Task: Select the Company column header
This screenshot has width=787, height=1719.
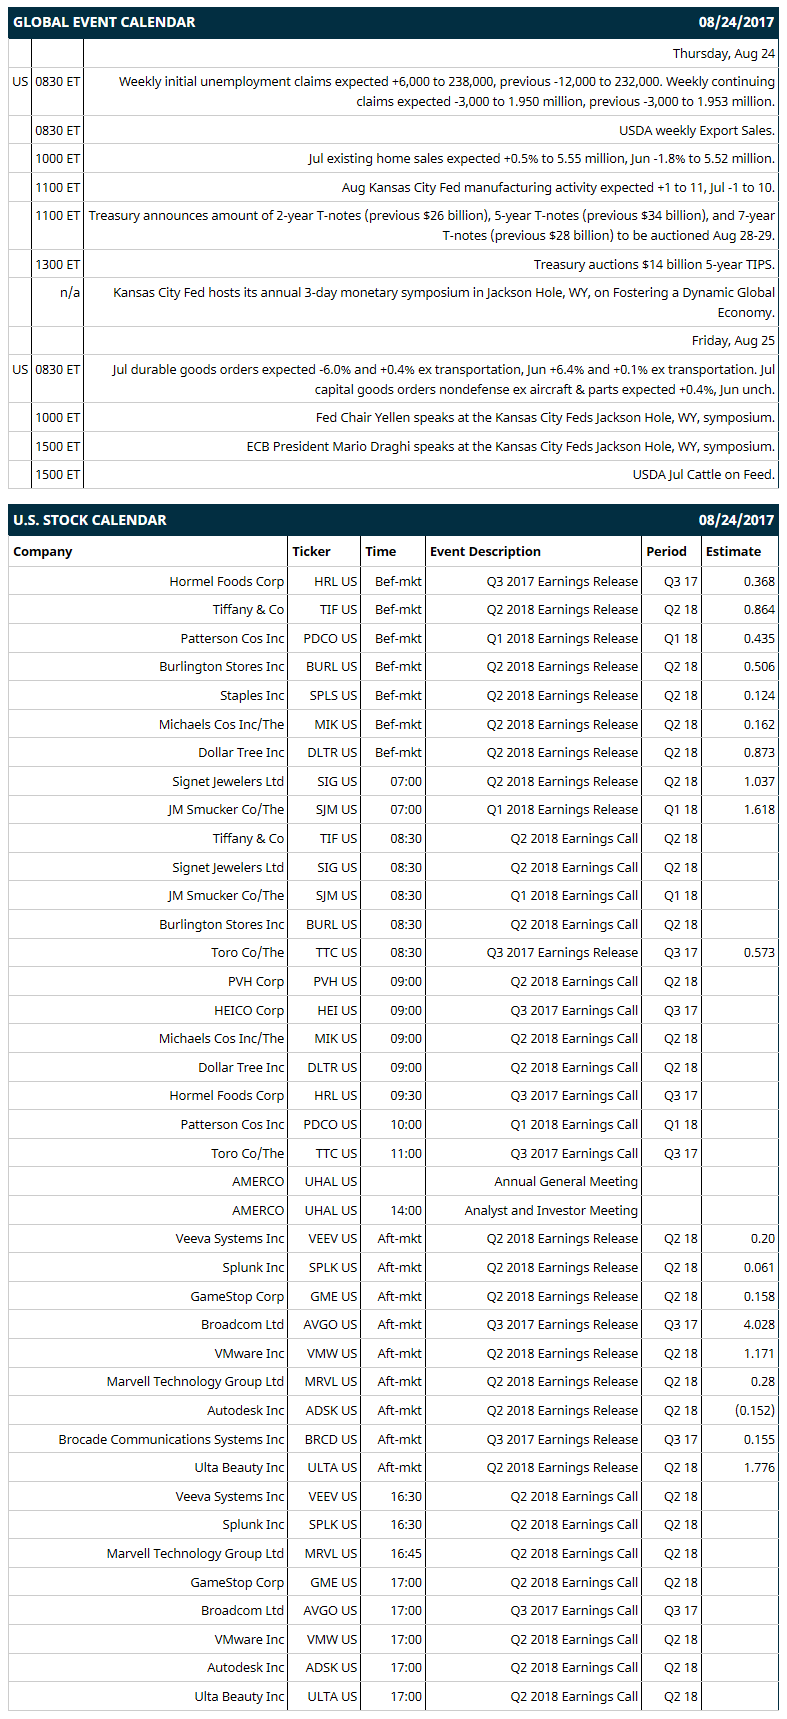Action: (43, 551)
